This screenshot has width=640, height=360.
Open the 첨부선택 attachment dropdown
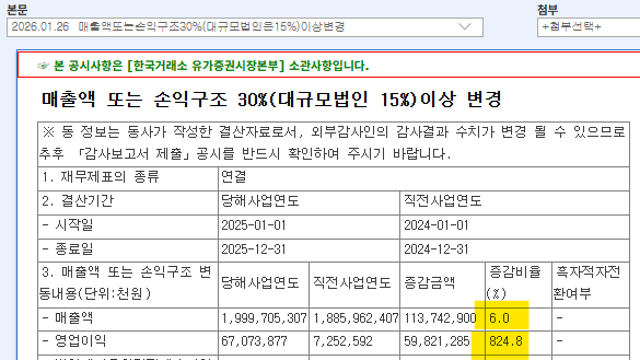pos(589,27)
